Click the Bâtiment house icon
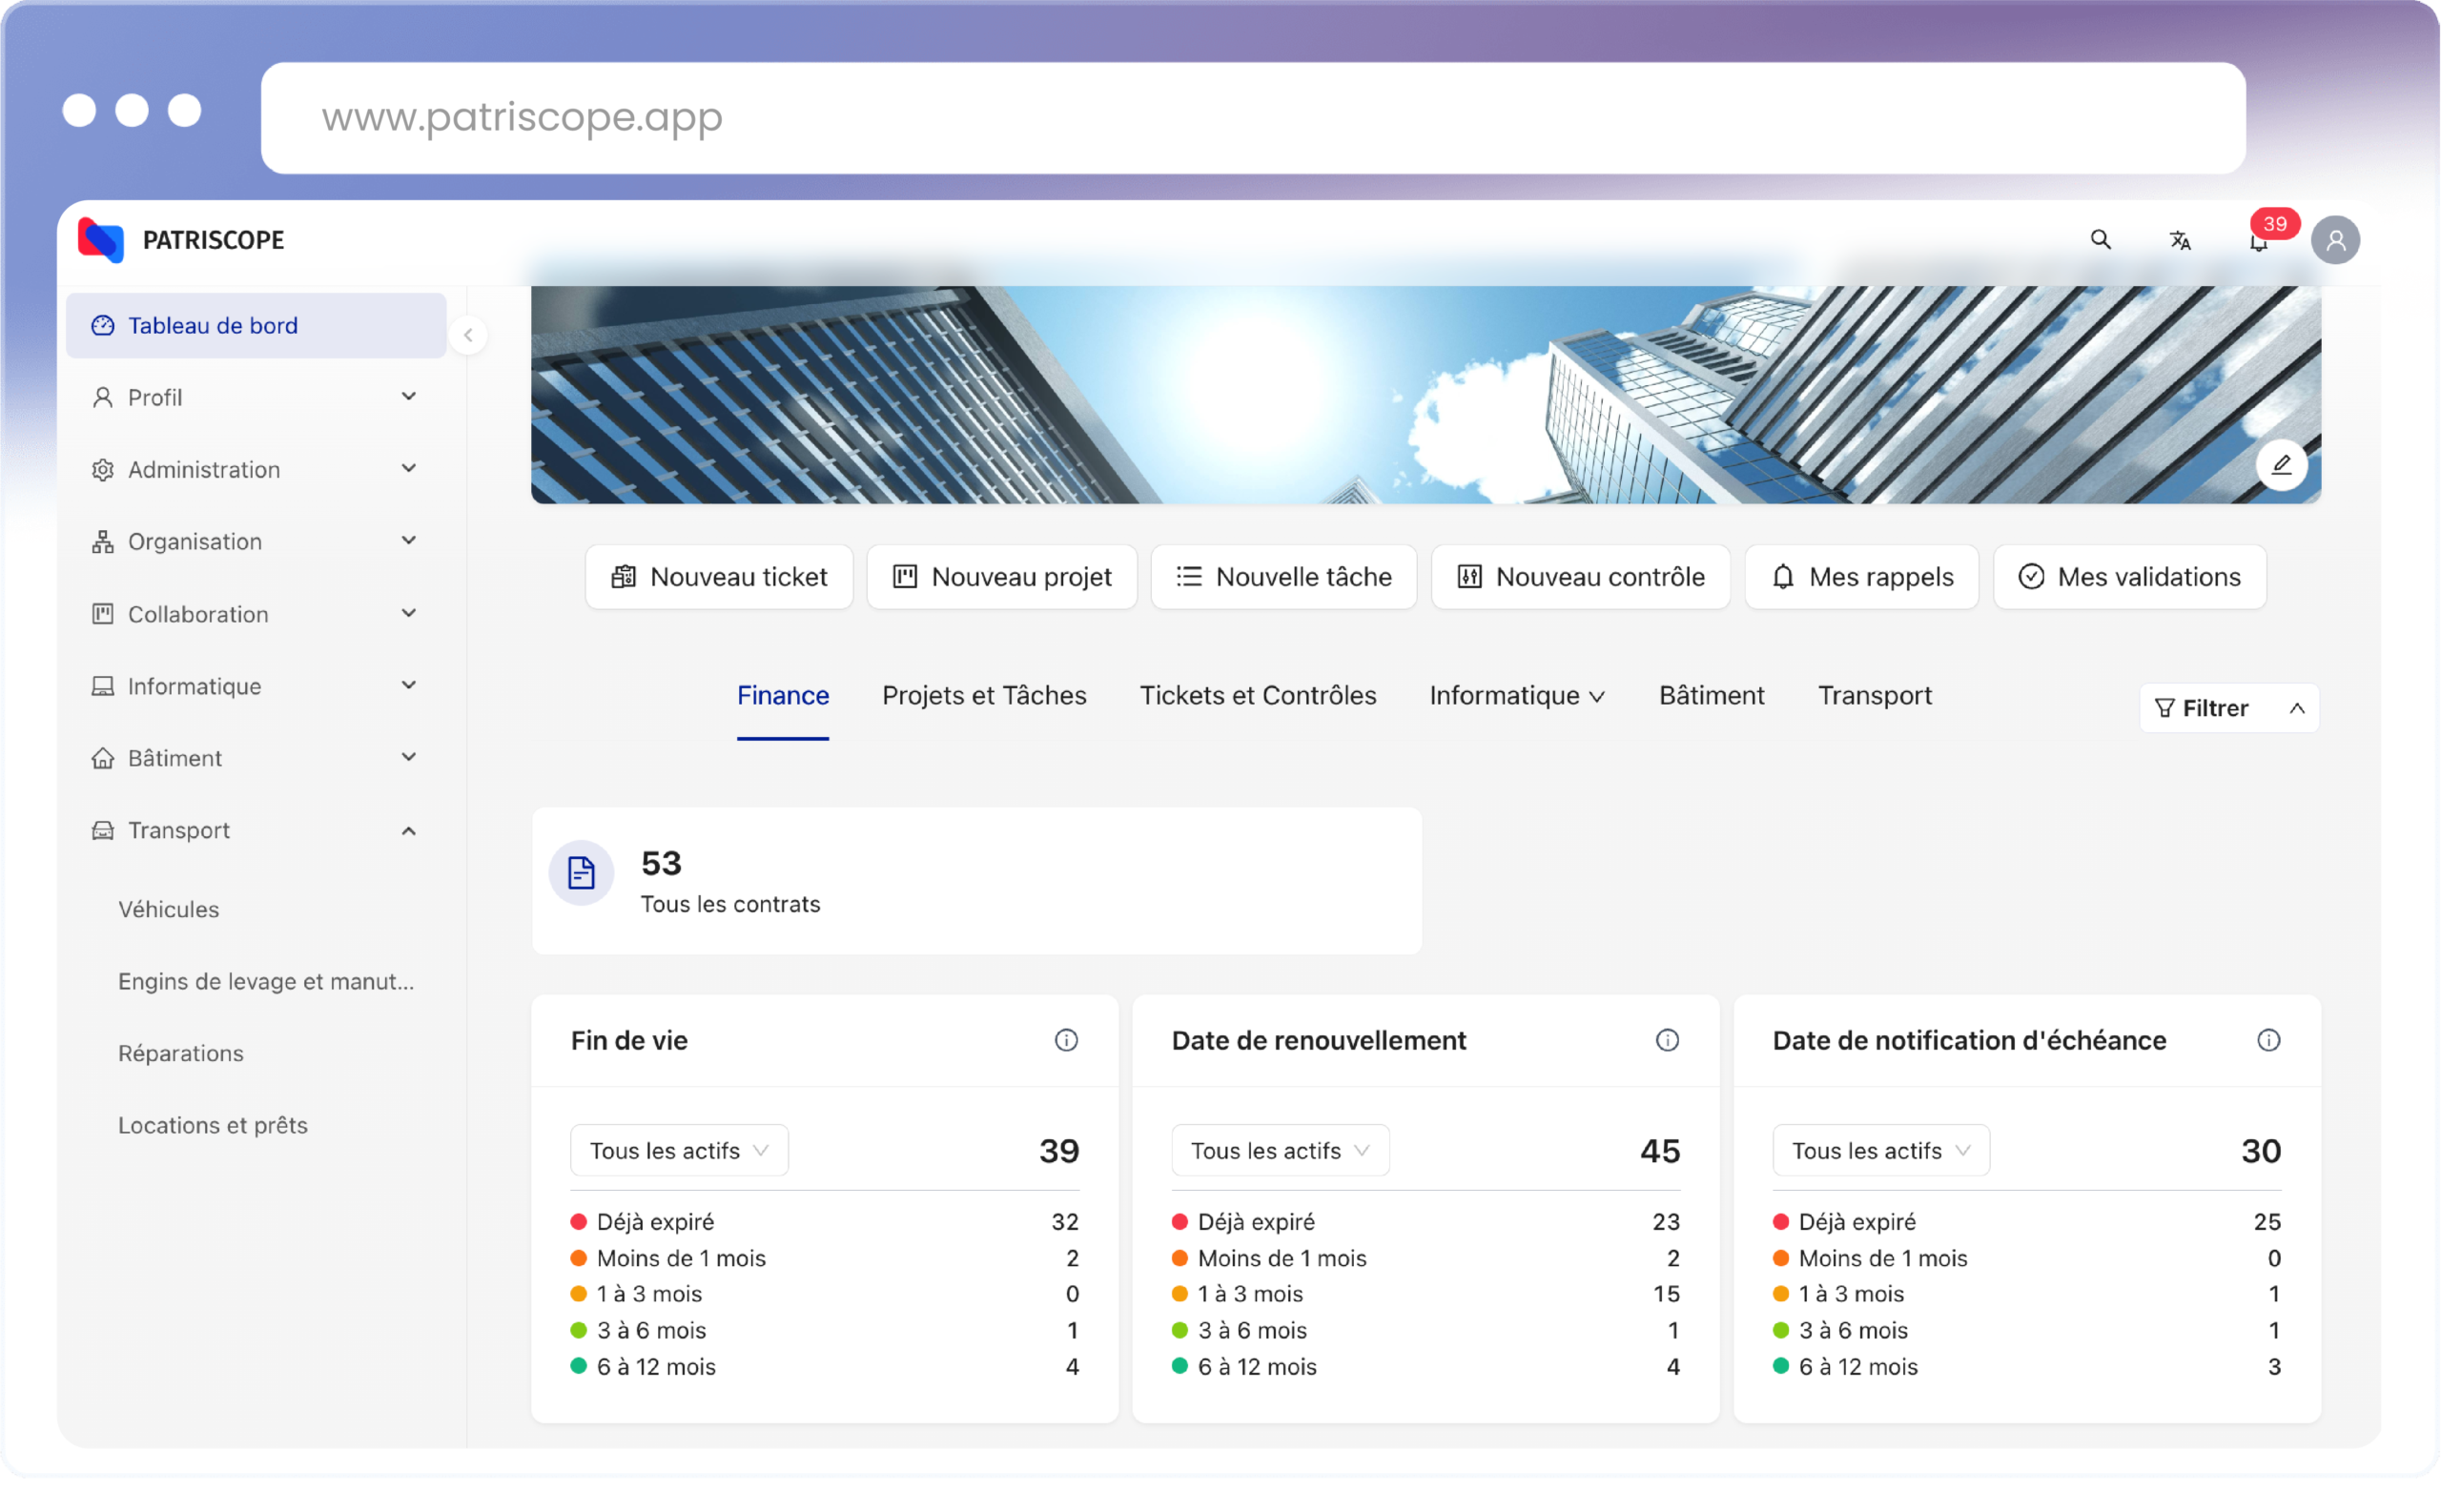Image resolution: width=2441 pixels, height=1512 pixels. [102, 758]
